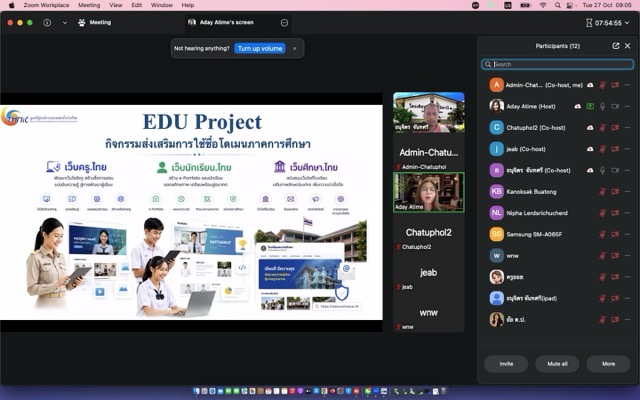
Task: Select Aday Atime's video thumbnail
Action: pyautogui.click(x=429, y=192)
